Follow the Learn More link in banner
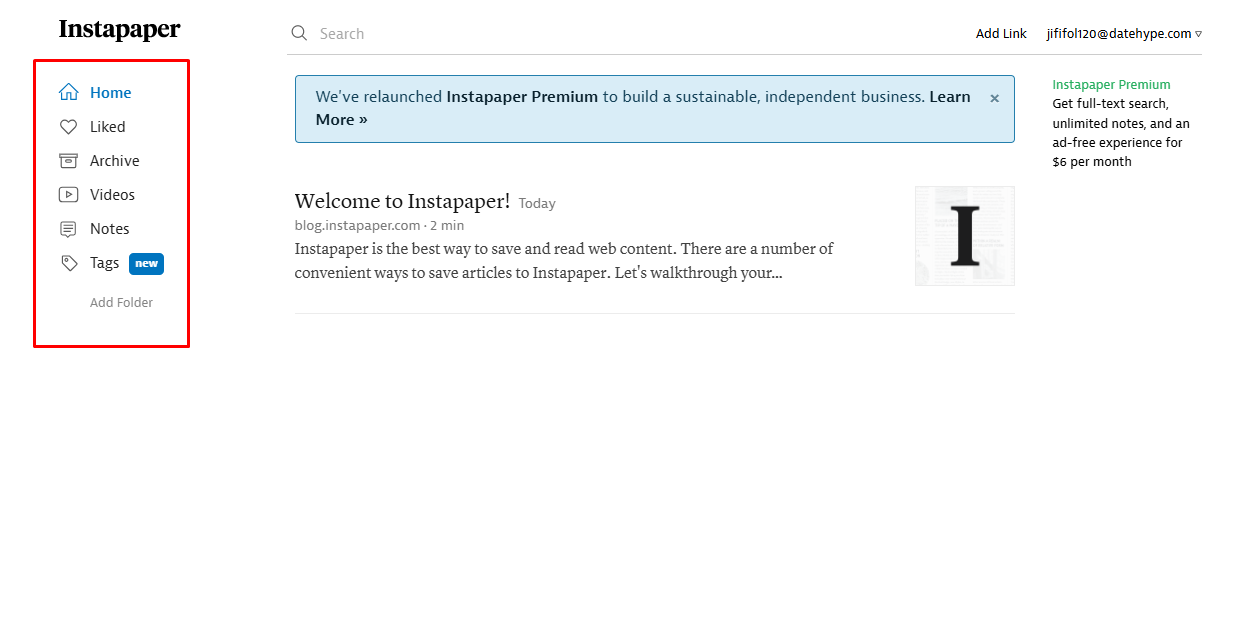Screen dimensions: 1239x619 pyautogui.click(x=643, y=108)
